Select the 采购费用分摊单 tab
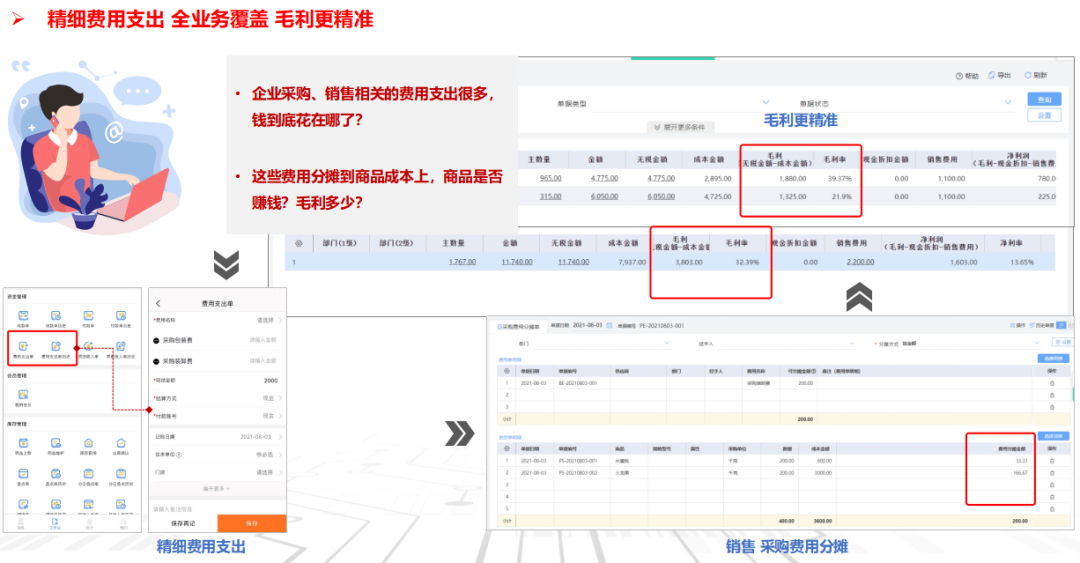Viewport: 1080px width, 563px height. (518, 326)
